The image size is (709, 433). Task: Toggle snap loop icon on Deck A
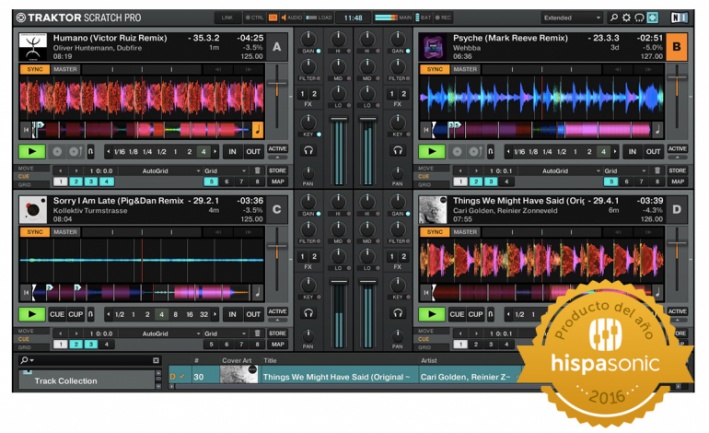pyautogui.click(x=90, y=151)
